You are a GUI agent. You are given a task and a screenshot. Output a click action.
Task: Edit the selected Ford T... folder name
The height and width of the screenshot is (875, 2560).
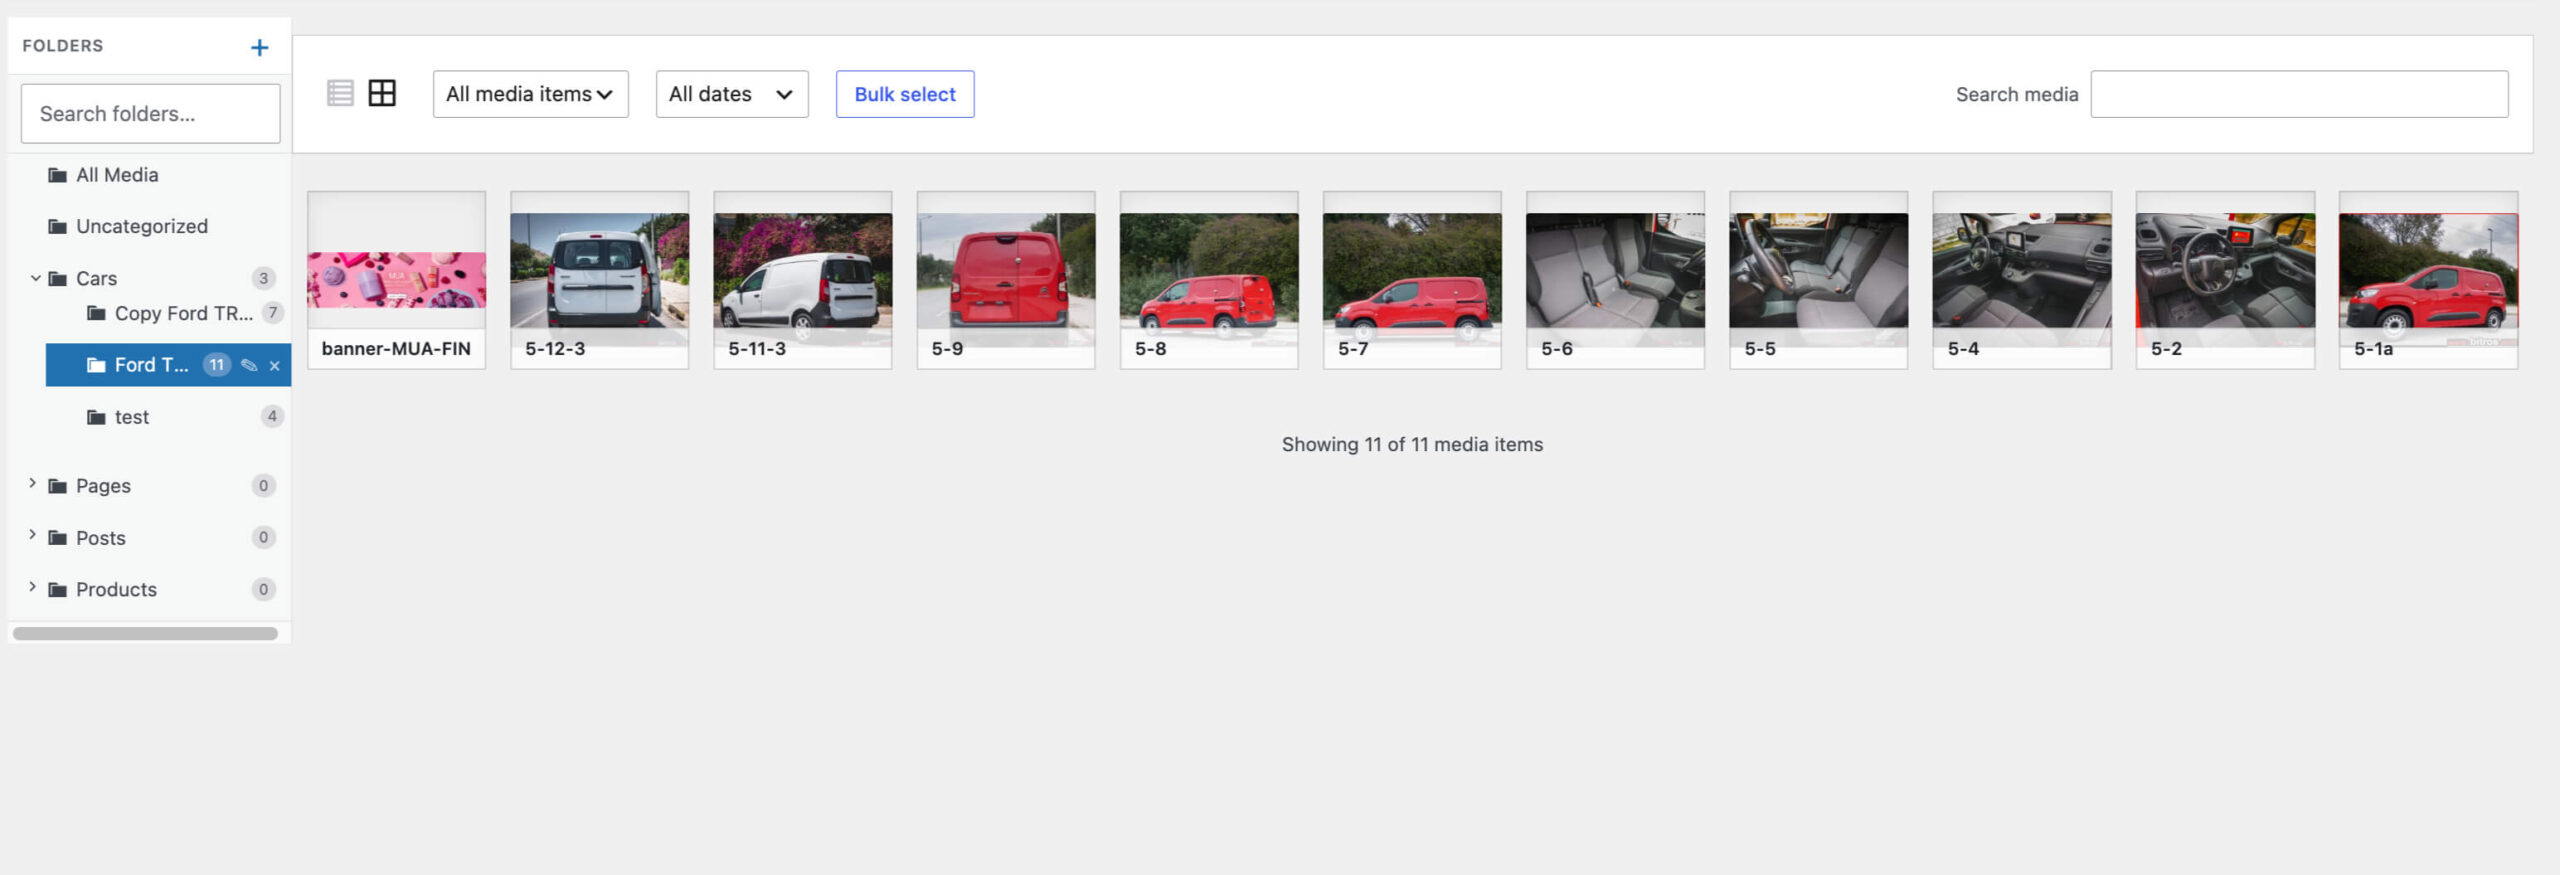(249, 365)
